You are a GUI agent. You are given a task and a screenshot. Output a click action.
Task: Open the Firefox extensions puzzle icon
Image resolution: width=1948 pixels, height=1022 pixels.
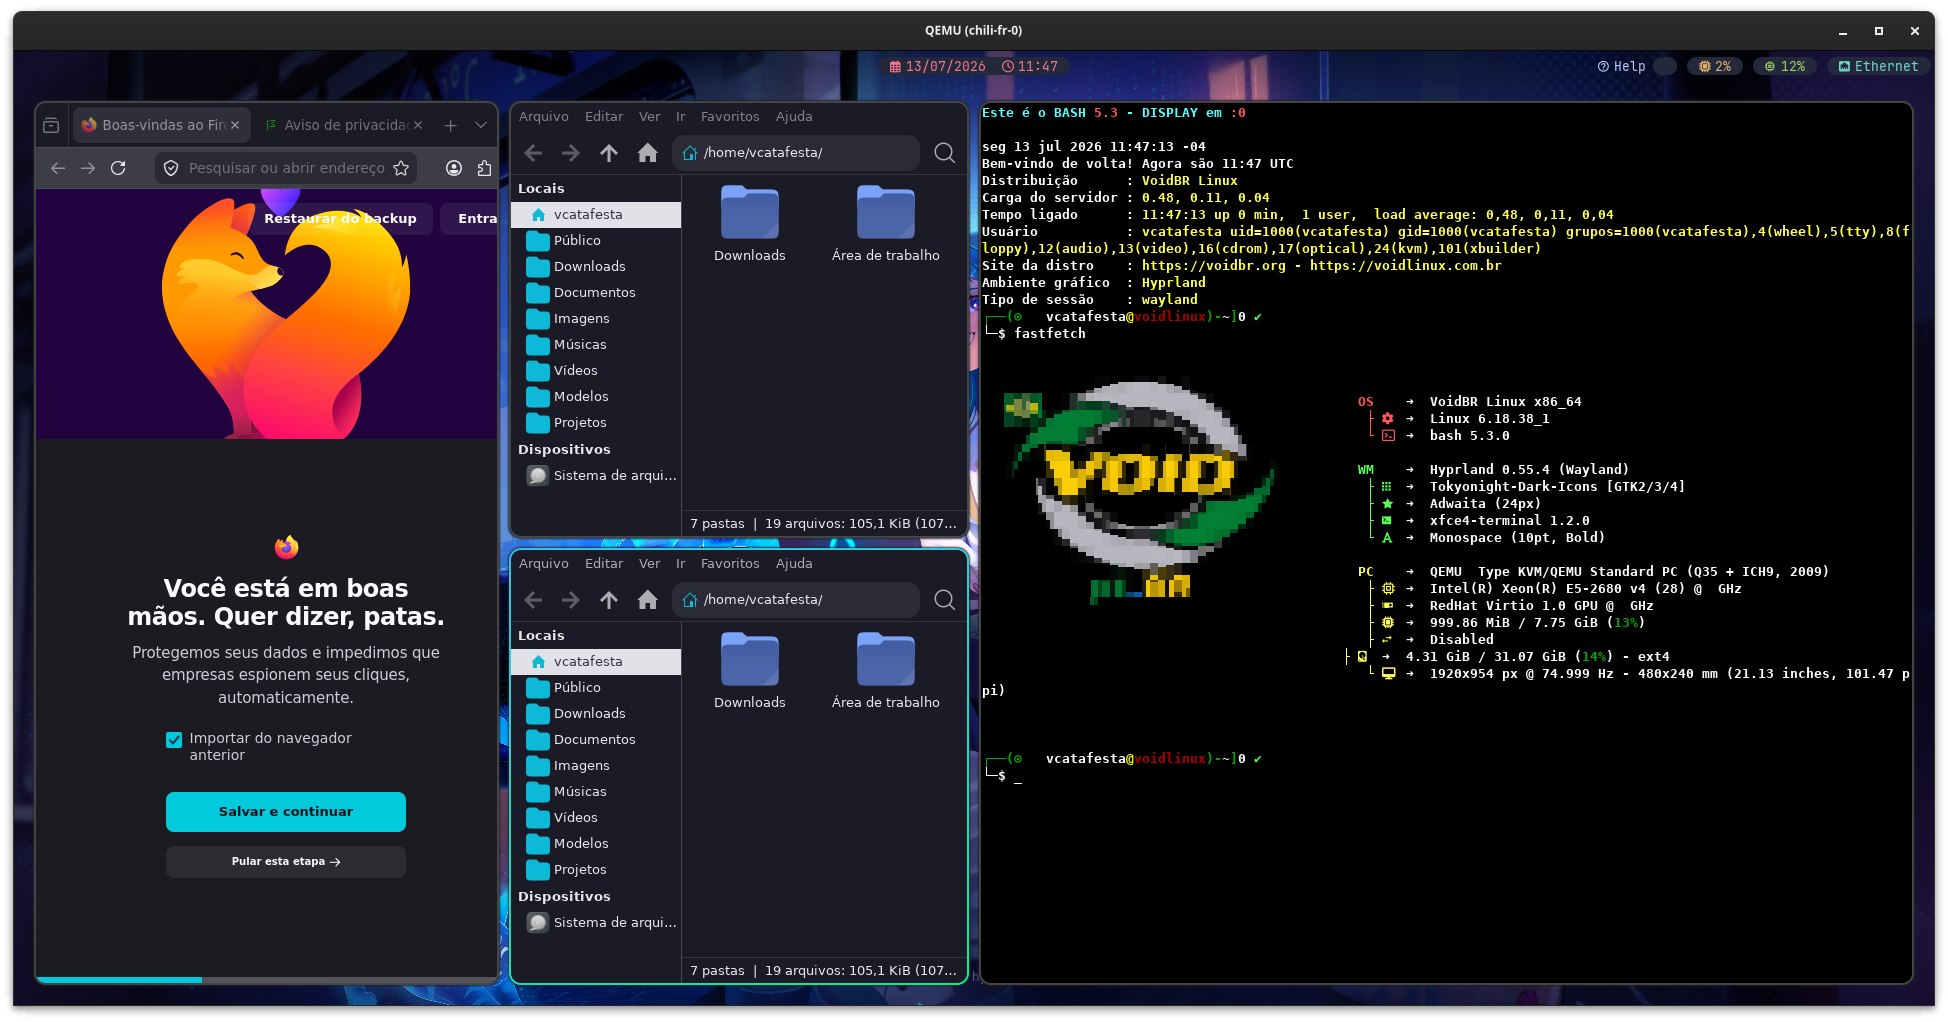point(484,168)
